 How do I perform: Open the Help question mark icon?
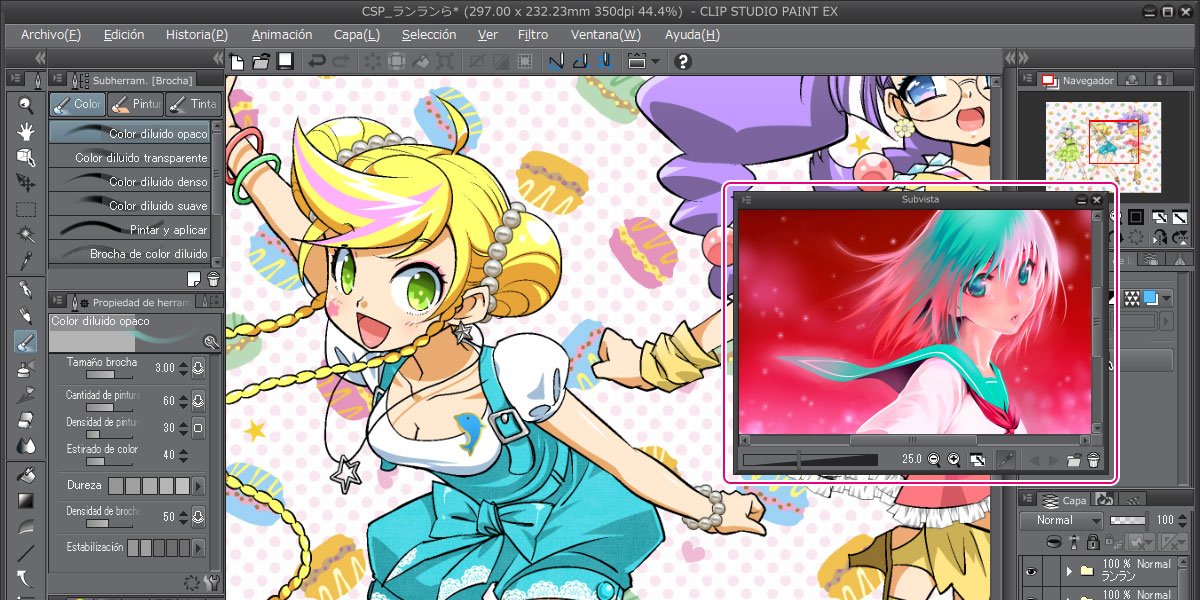tap(683, 61)
